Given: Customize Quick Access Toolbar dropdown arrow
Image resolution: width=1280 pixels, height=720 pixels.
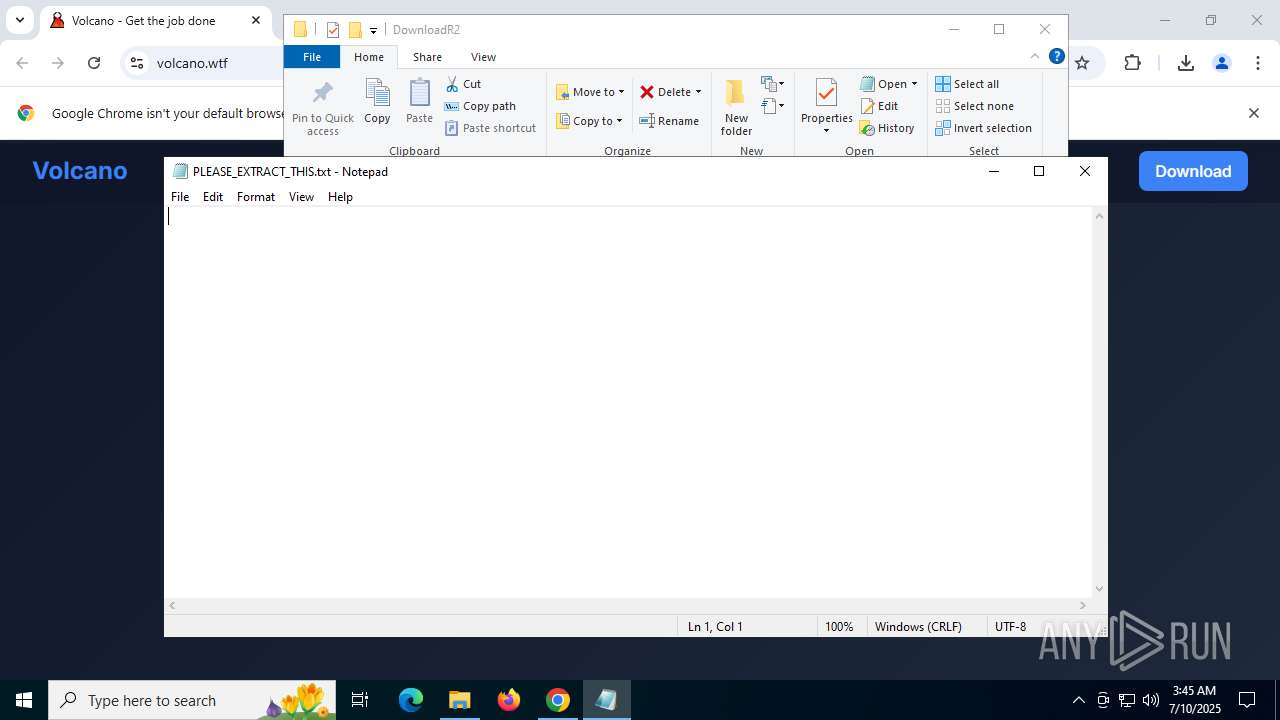Looking at the screenshot, I should pyautogui.click(x=373, y=31).
